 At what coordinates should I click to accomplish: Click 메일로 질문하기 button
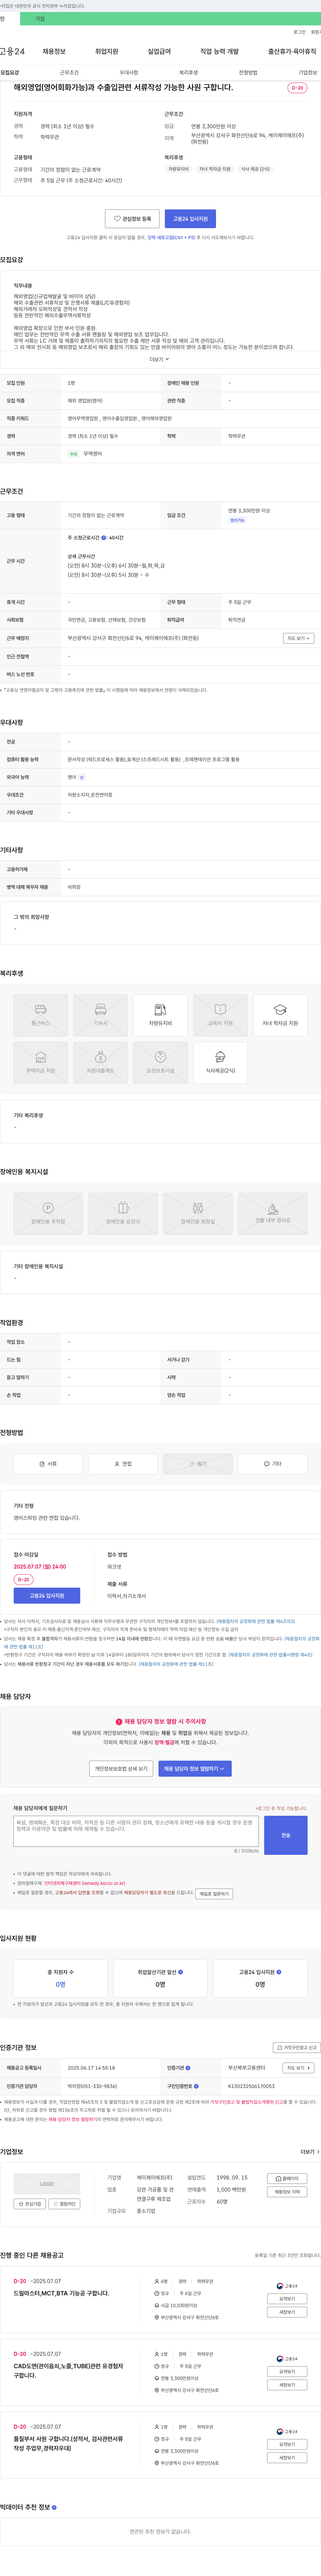click(214, 1894)
